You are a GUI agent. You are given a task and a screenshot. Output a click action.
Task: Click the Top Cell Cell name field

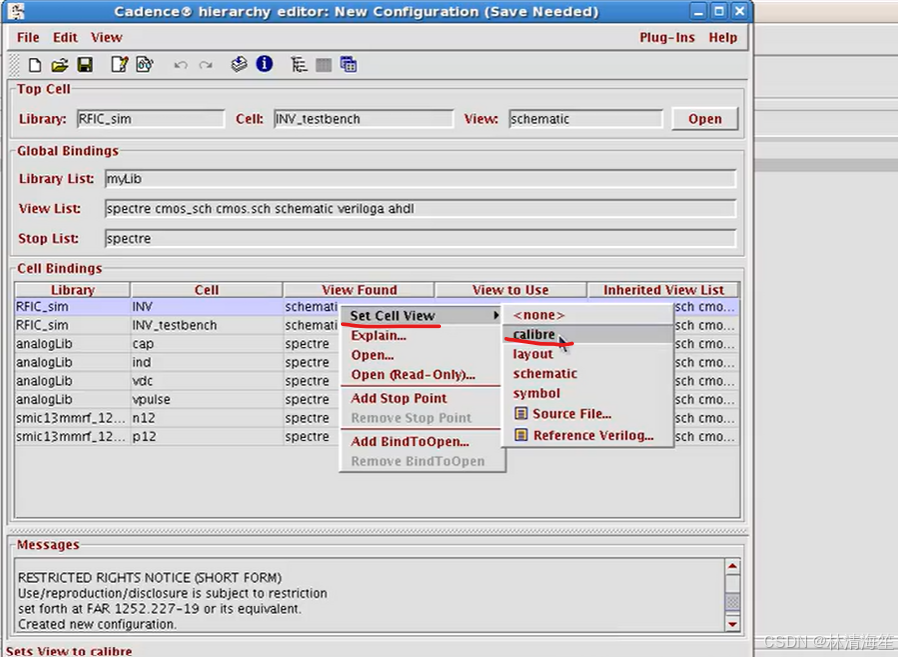pyautogui.click(x=364, y=119)
